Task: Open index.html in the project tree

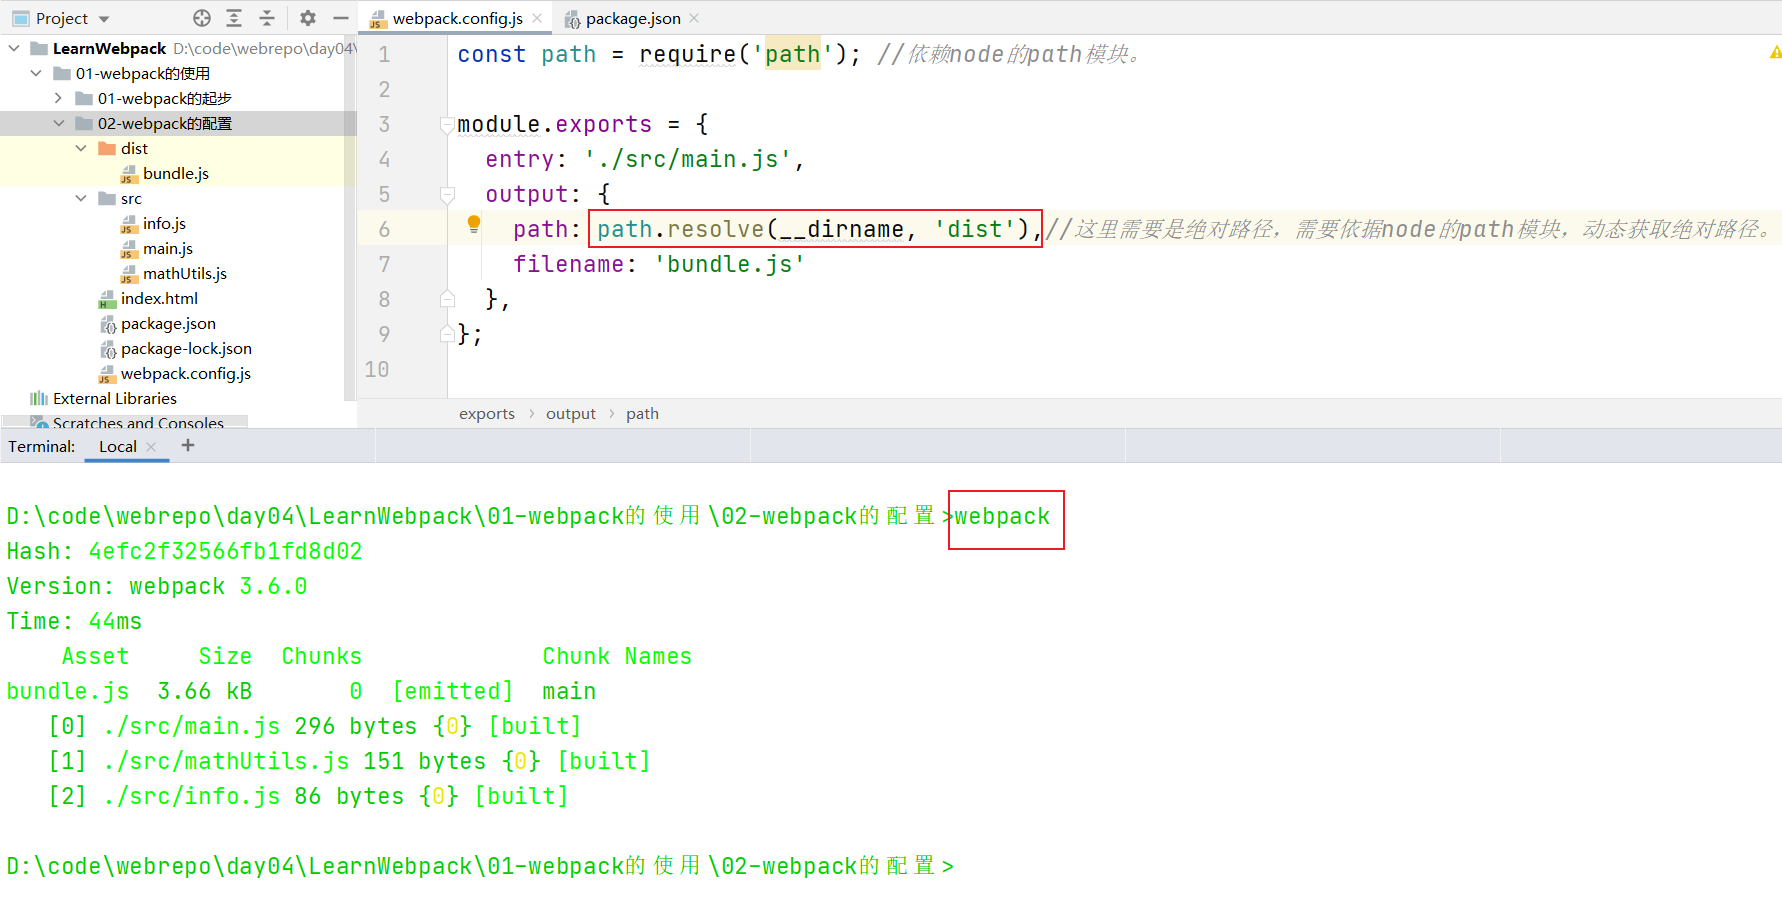Action: pyautogui.click(x=159, y=298)
